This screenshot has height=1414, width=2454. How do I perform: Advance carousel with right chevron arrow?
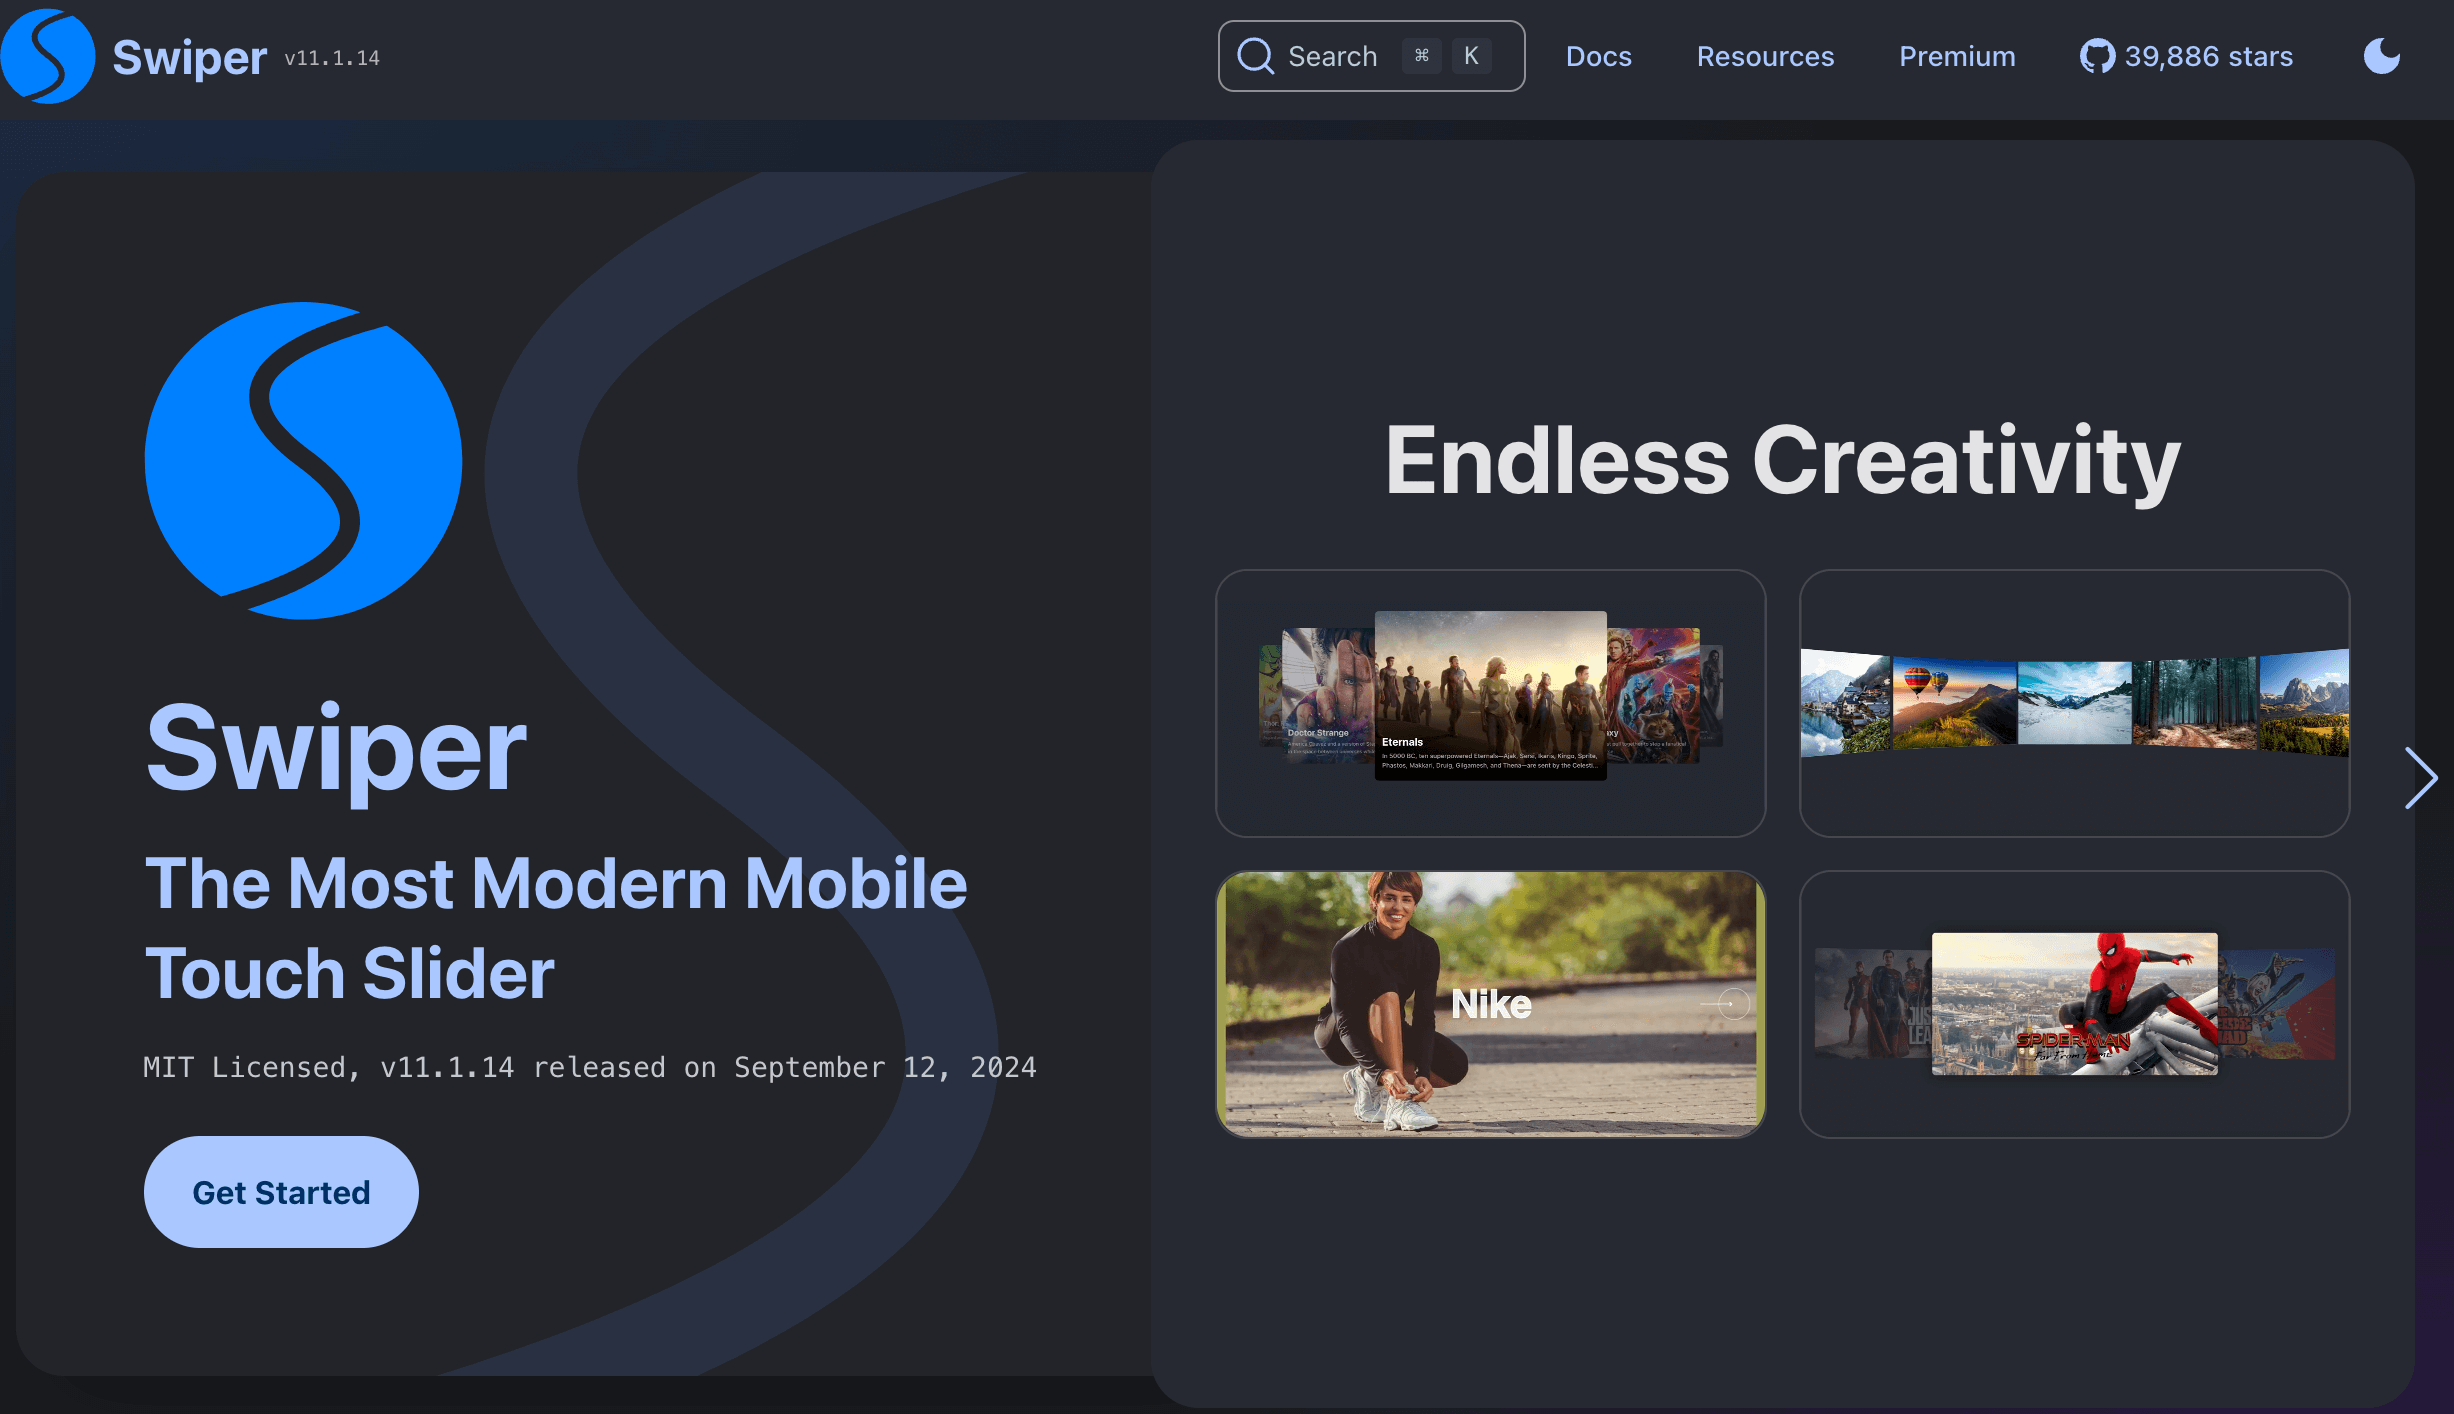2421,777
